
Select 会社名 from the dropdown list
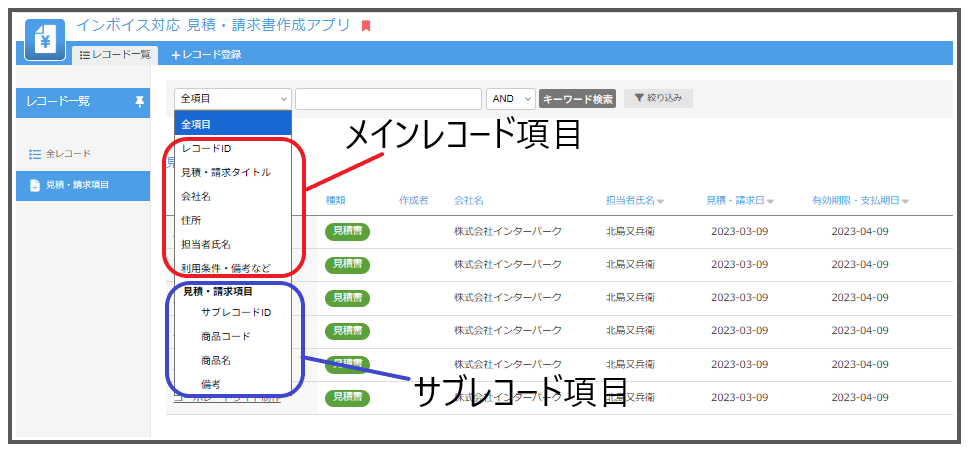(x=196, y=196)
